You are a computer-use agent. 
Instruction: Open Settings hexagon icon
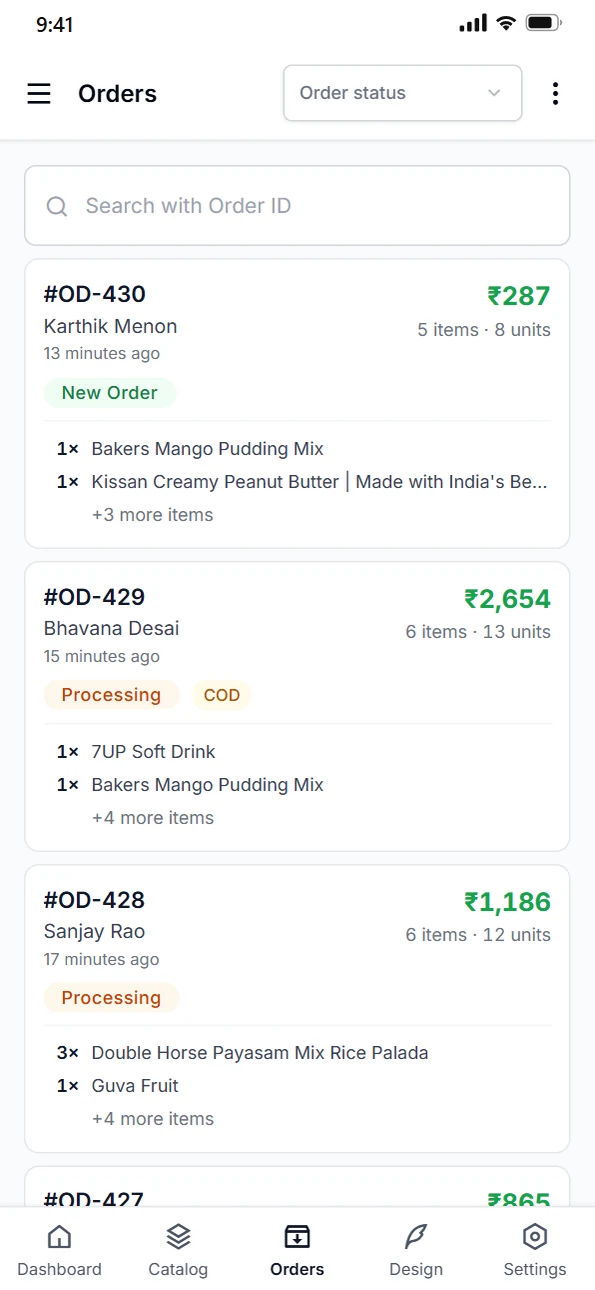pyautogui.click(x=535, y=1237)
